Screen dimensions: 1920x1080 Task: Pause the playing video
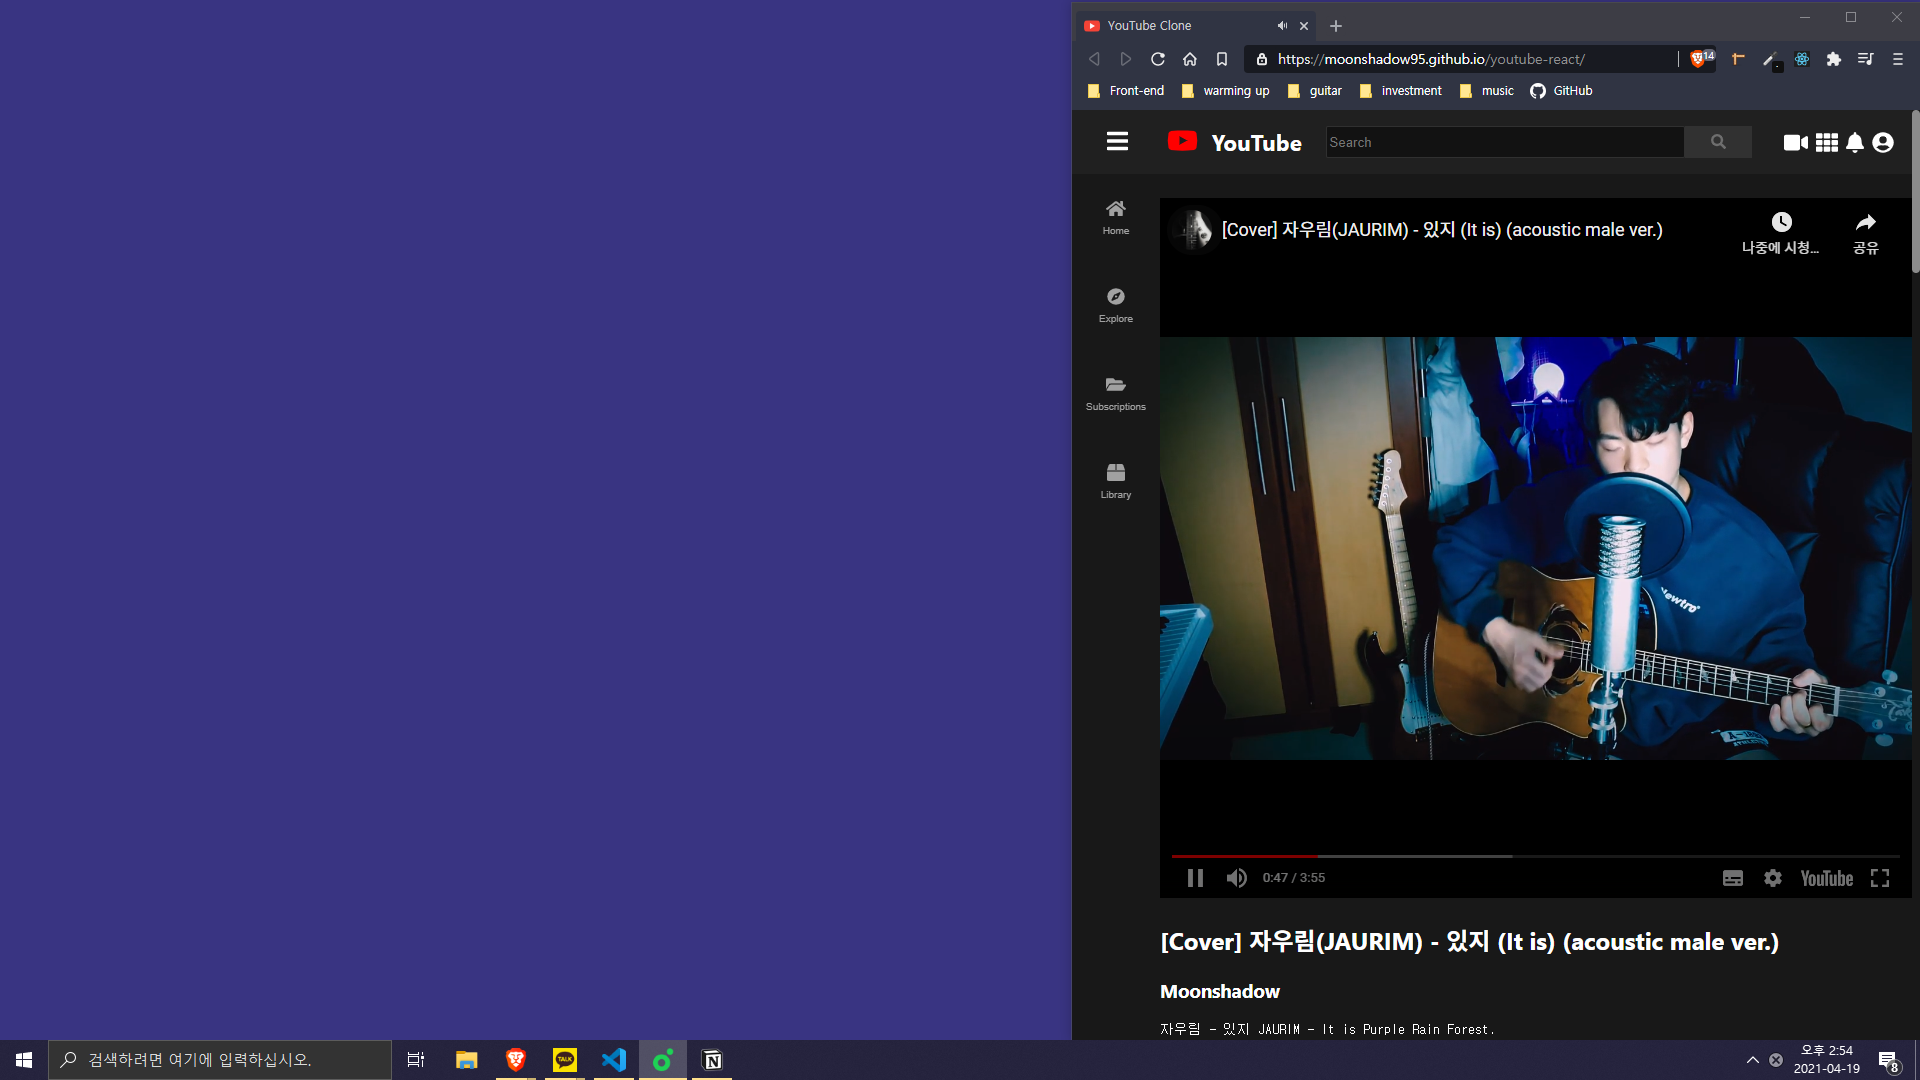coord(1195,878)
